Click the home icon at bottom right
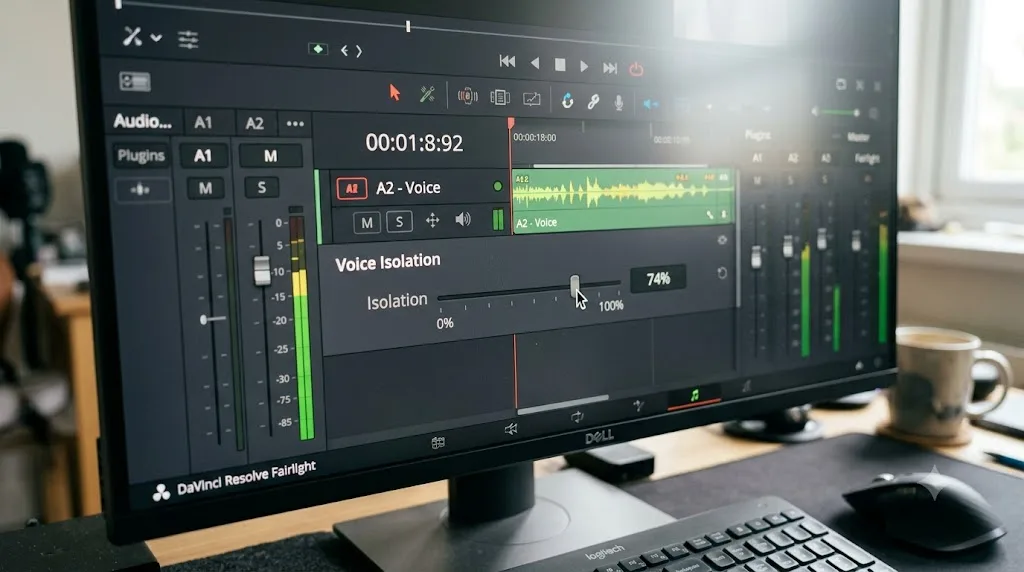The width and height of the screenshot is (1024, 572). tap(859, 366)
